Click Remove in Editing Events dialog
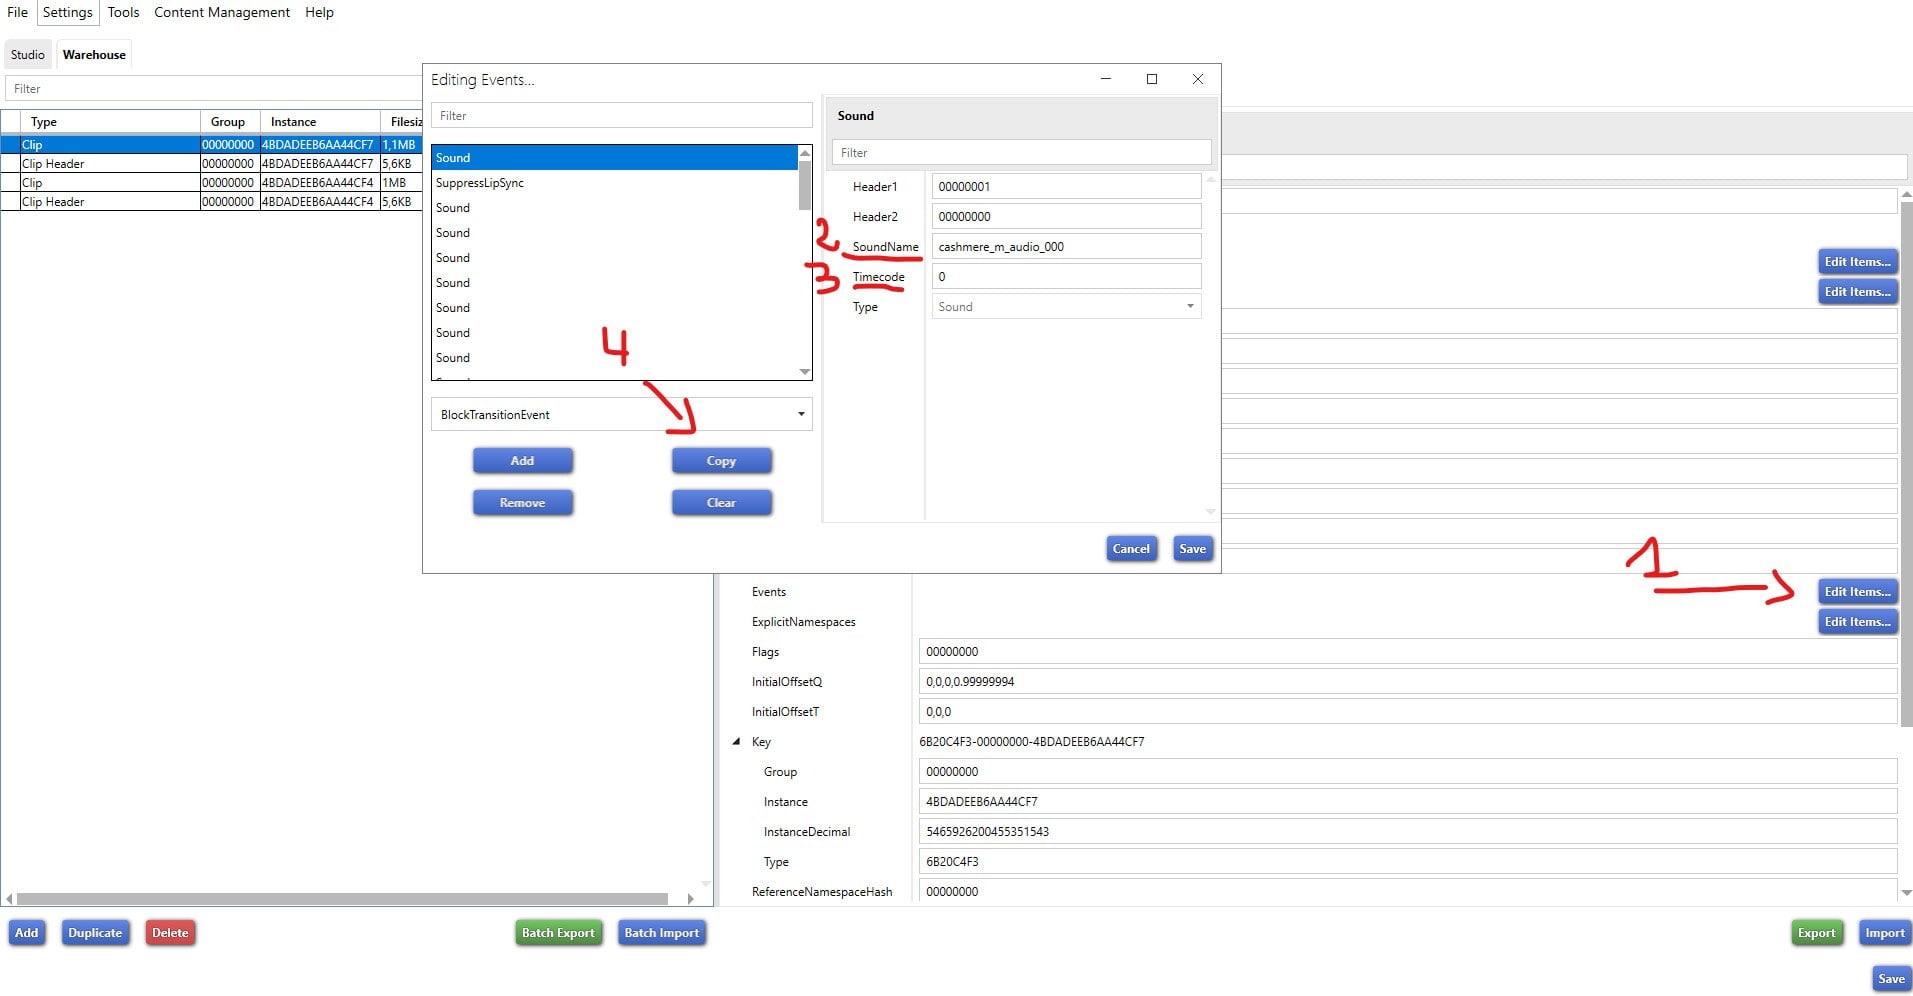 [522, 503]
